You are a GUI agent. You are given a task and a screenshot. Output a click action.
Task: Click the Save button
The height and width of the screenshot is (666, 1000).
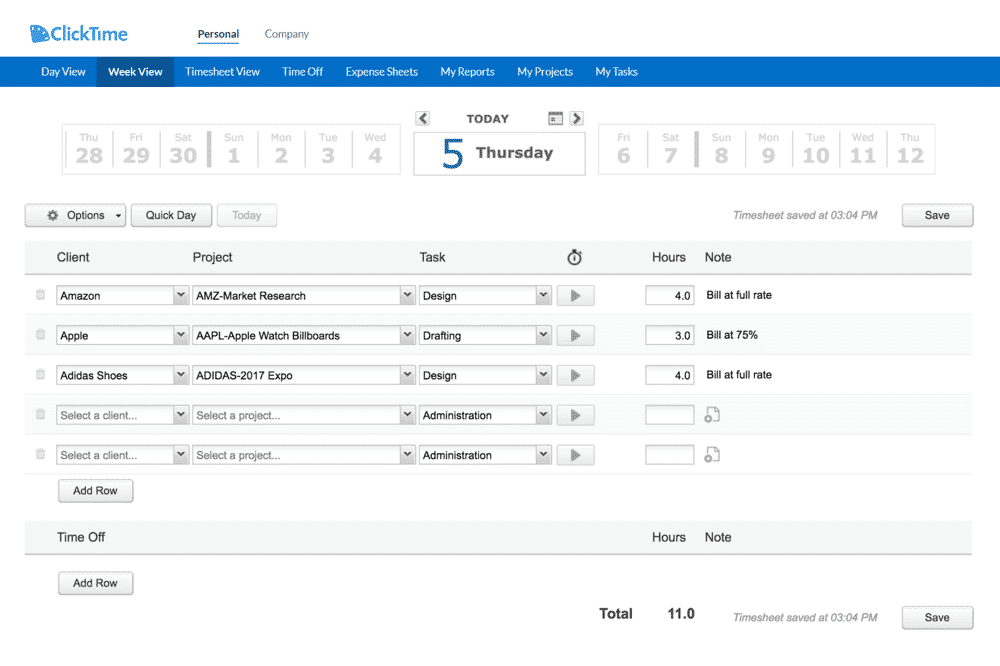[936, 214]
